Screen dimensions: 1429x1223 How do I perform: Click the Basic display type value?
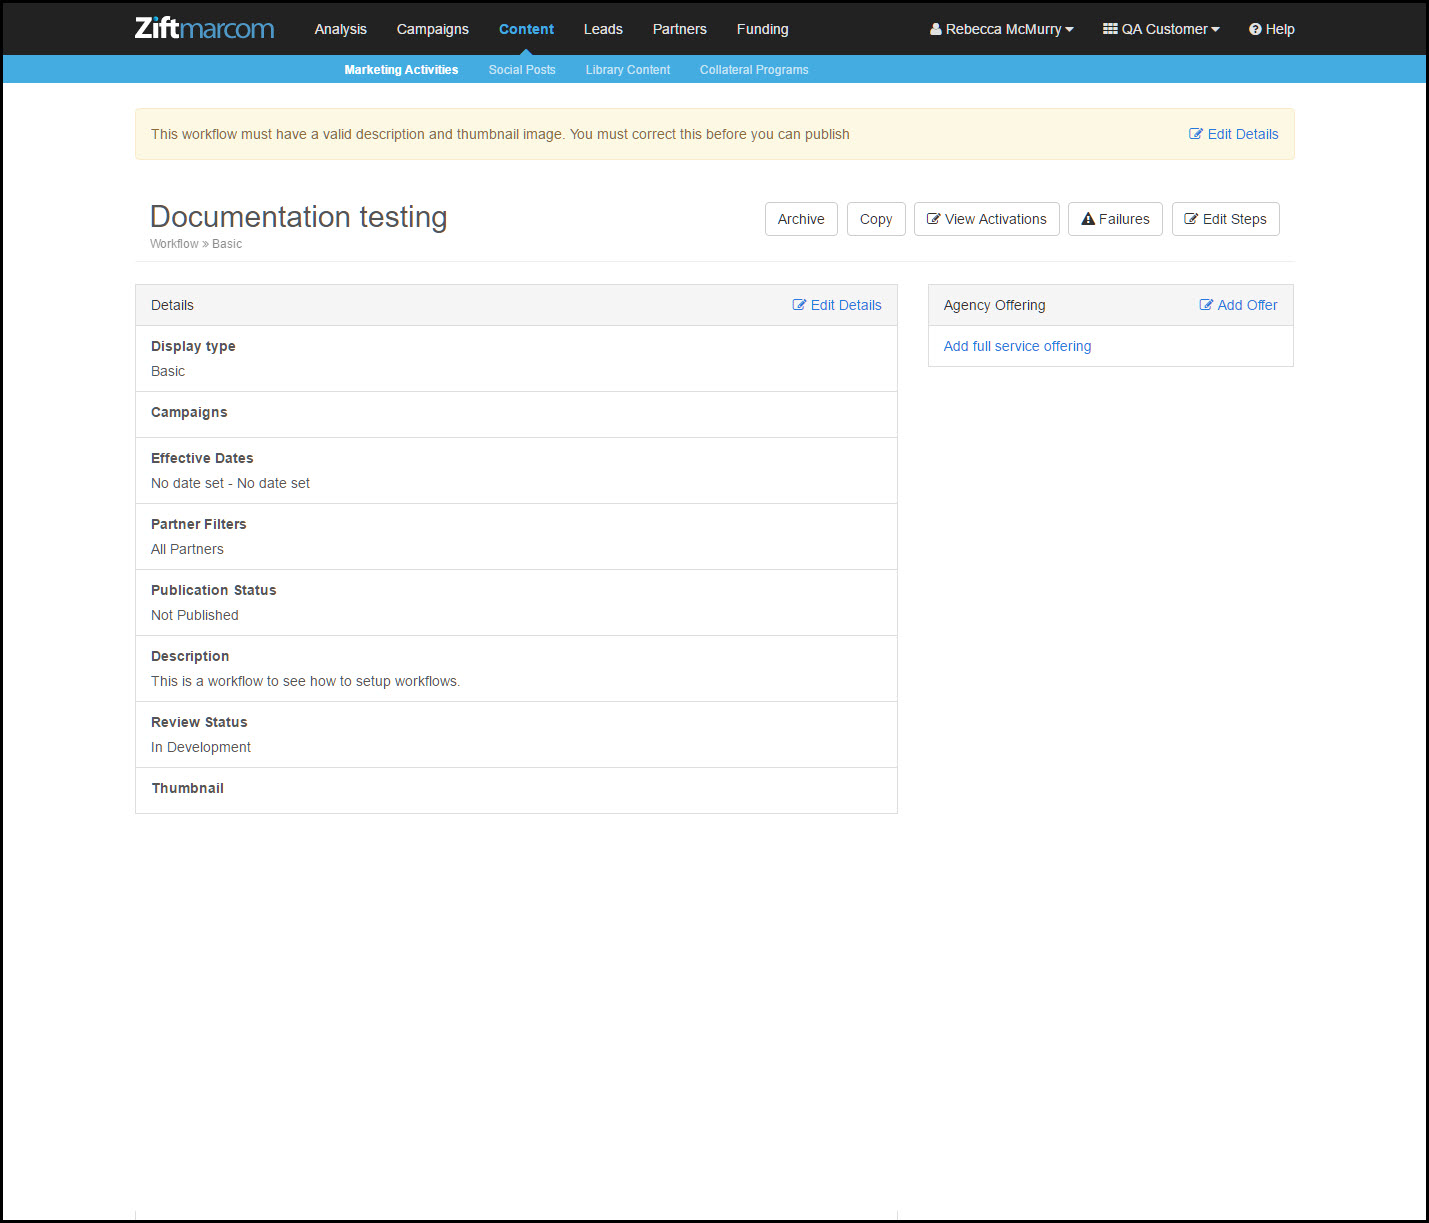tap(168, 371)
